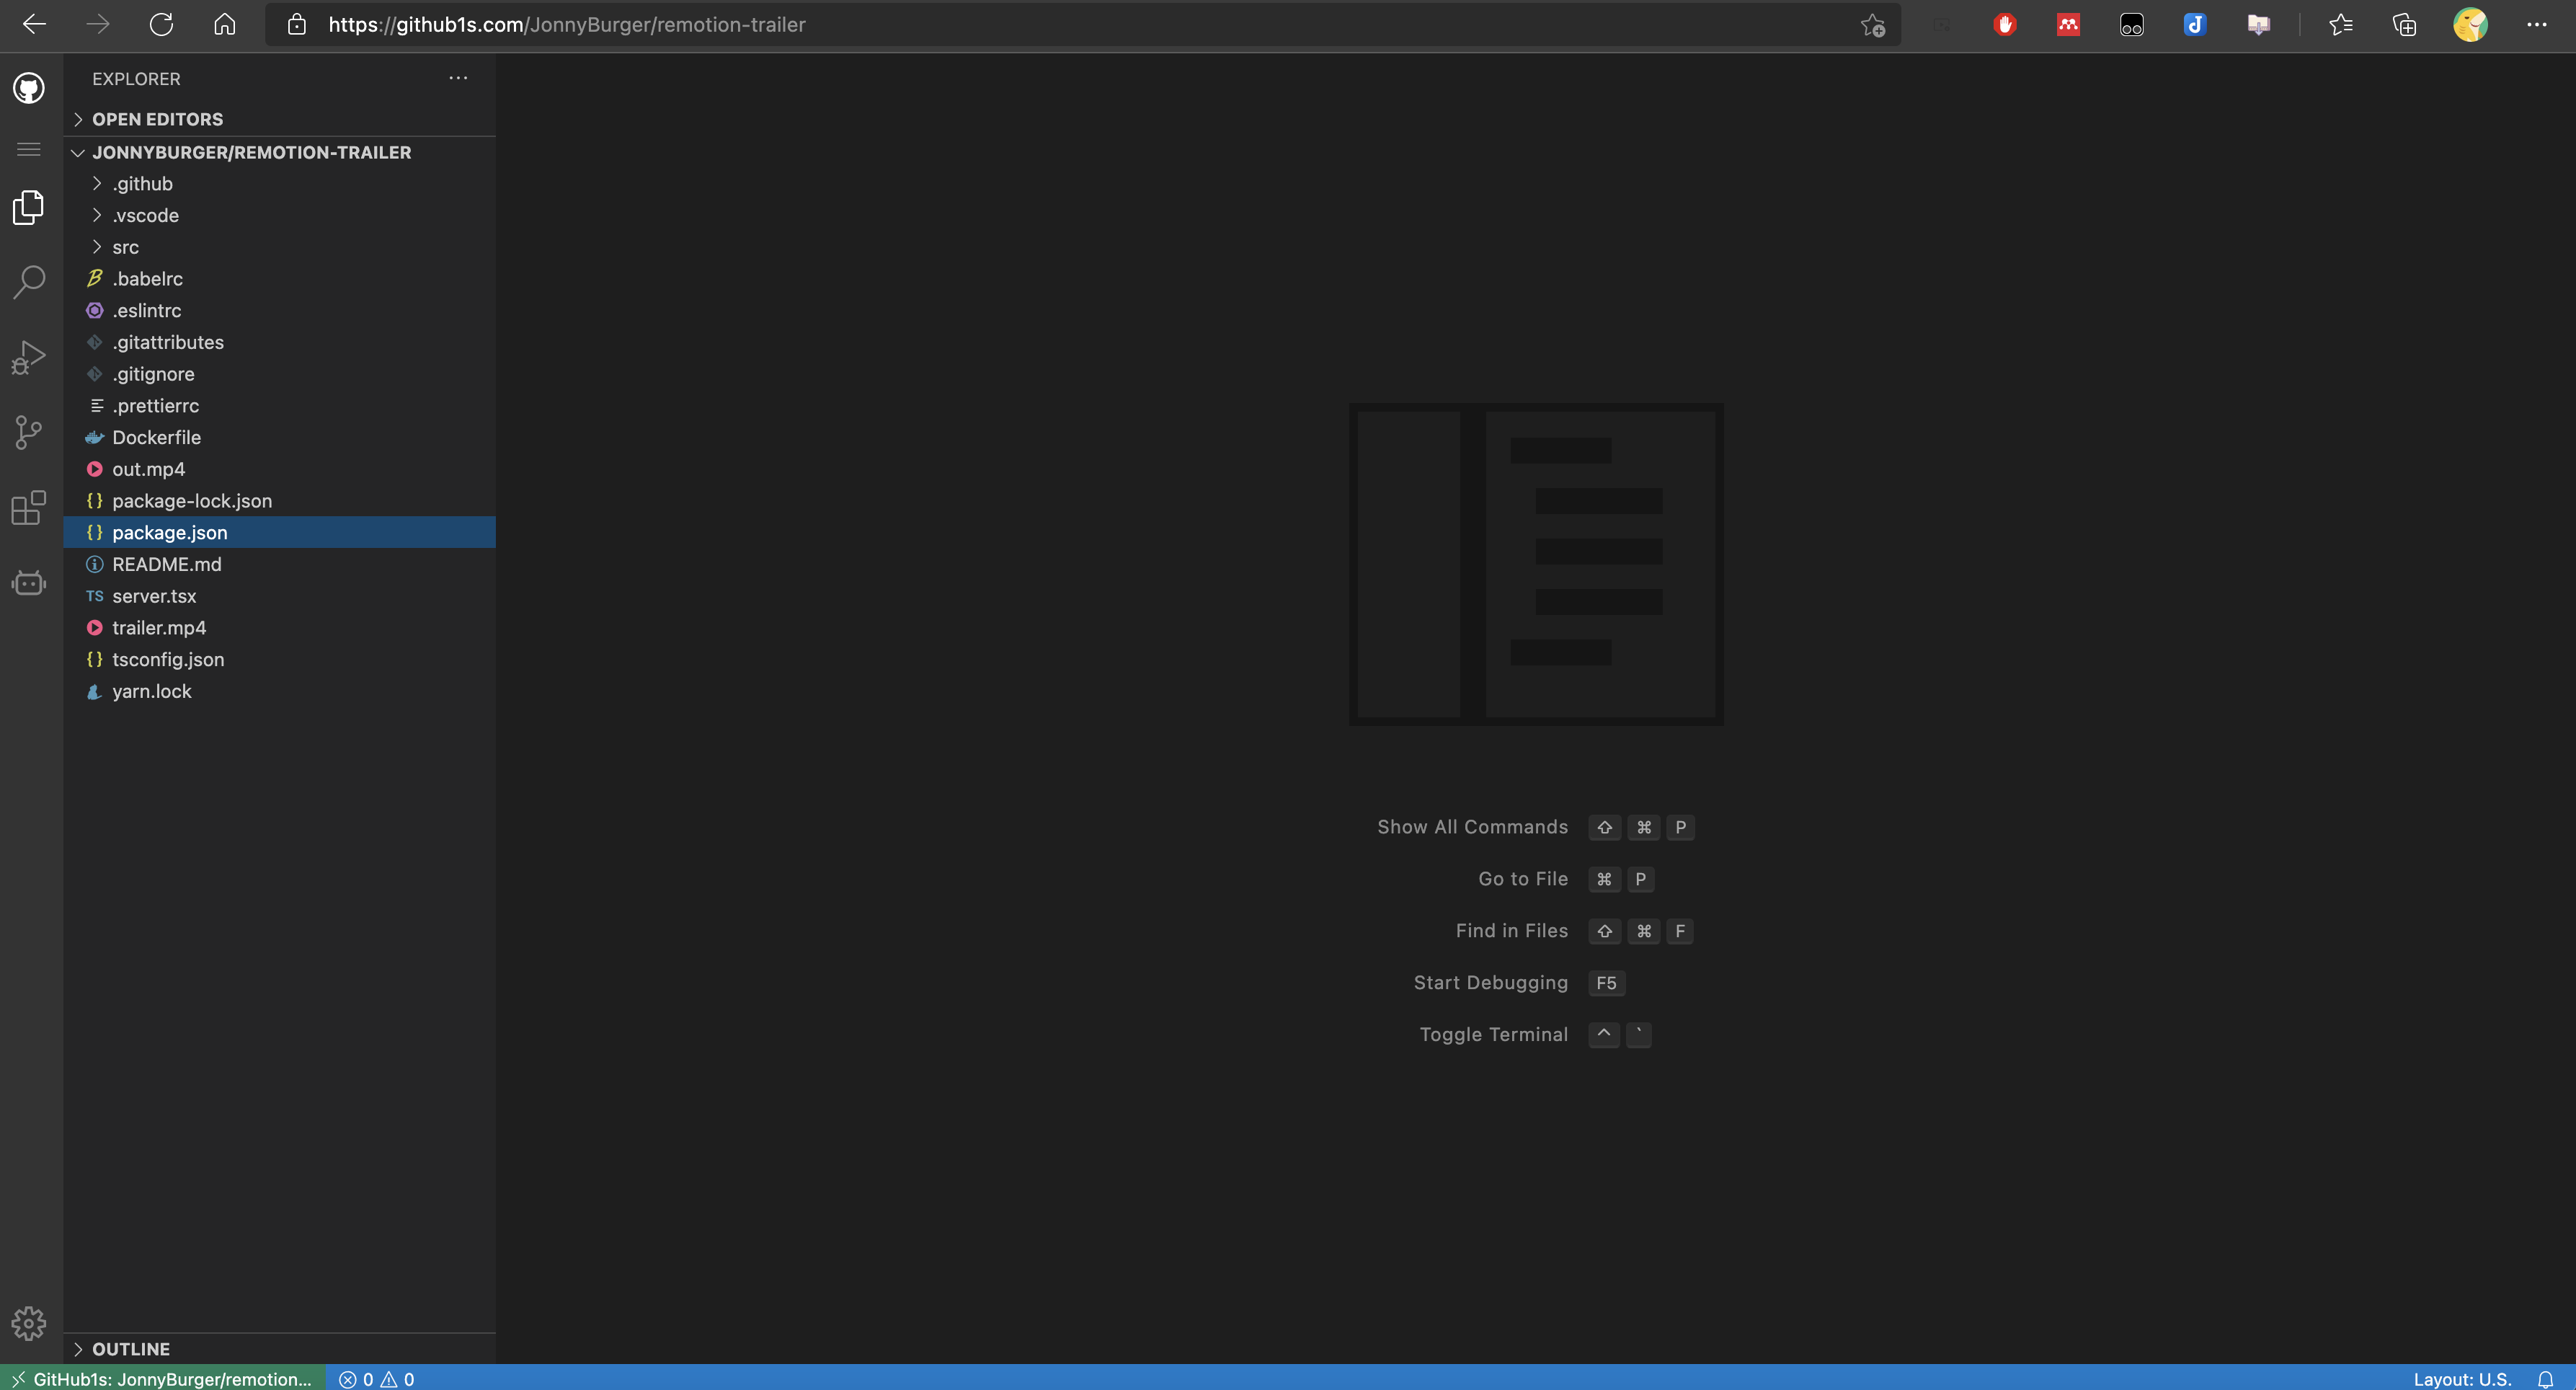
Task: Open the Source Control view
Action: pos(29,432)
